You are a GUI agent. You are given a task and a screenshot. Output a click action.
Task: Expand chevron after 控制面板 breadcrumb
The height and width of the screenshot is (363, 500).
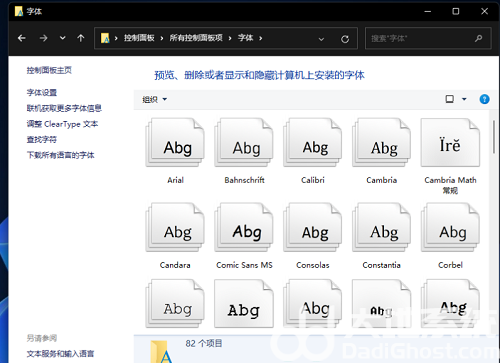(162, 38)
